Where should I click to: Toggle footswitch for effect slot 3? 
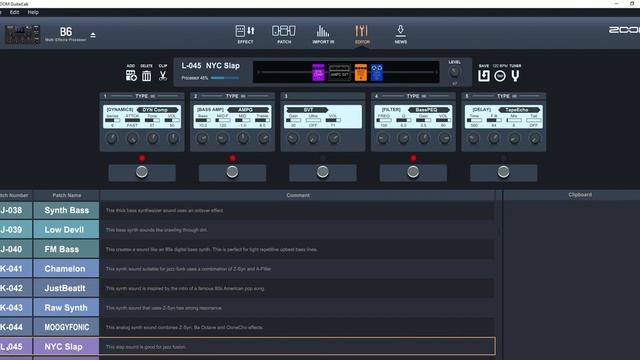[322, 172]
